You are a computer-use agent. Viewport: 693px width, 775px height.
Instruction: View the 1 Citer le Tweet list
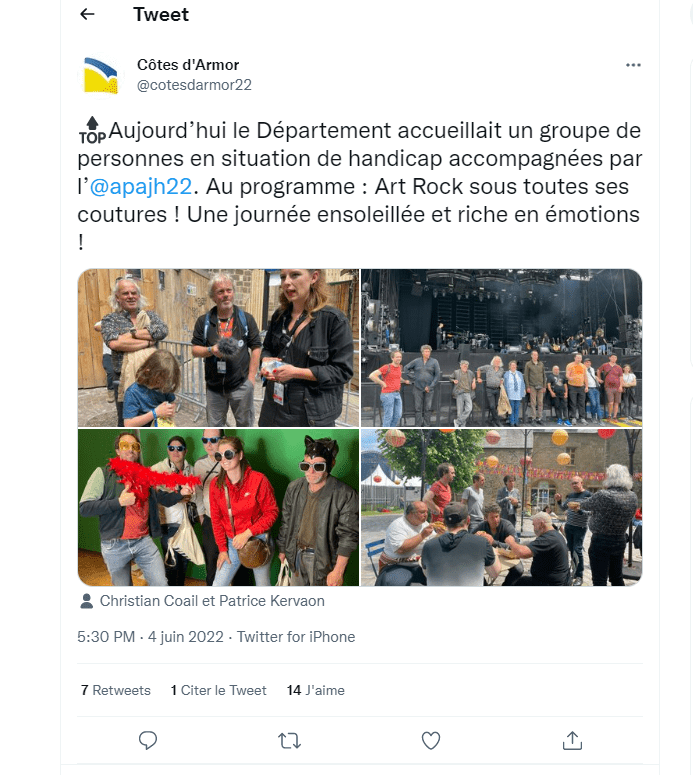tap(218, 690)
